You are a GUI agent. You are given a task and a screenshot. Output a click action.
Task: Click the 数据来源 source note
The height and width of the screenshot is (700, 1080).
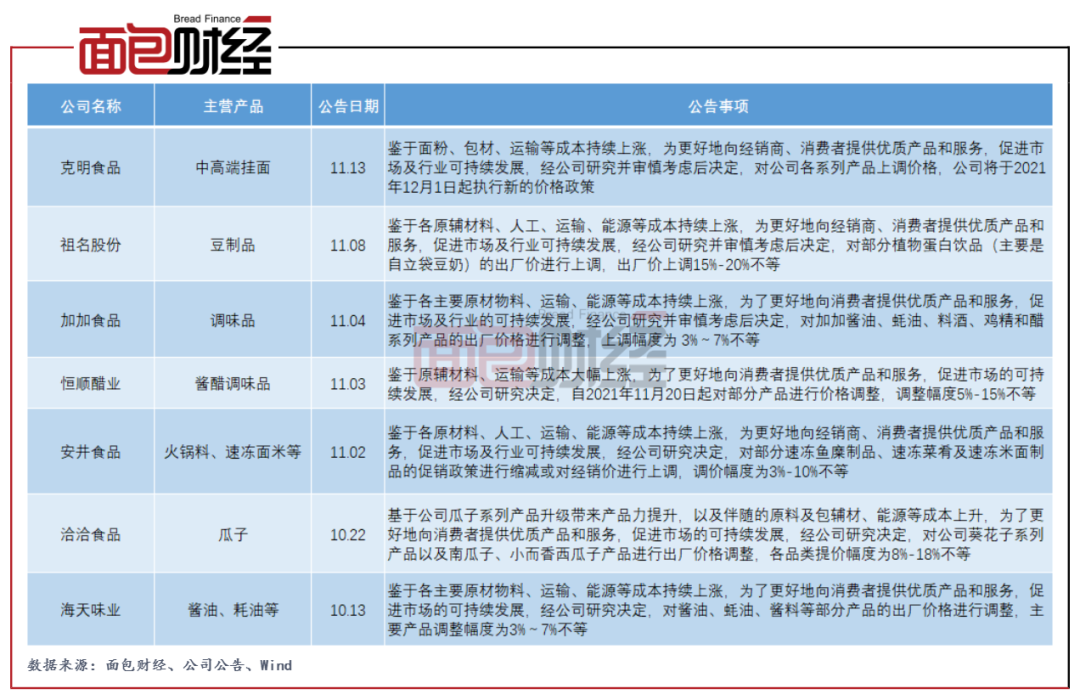[160, 665]
